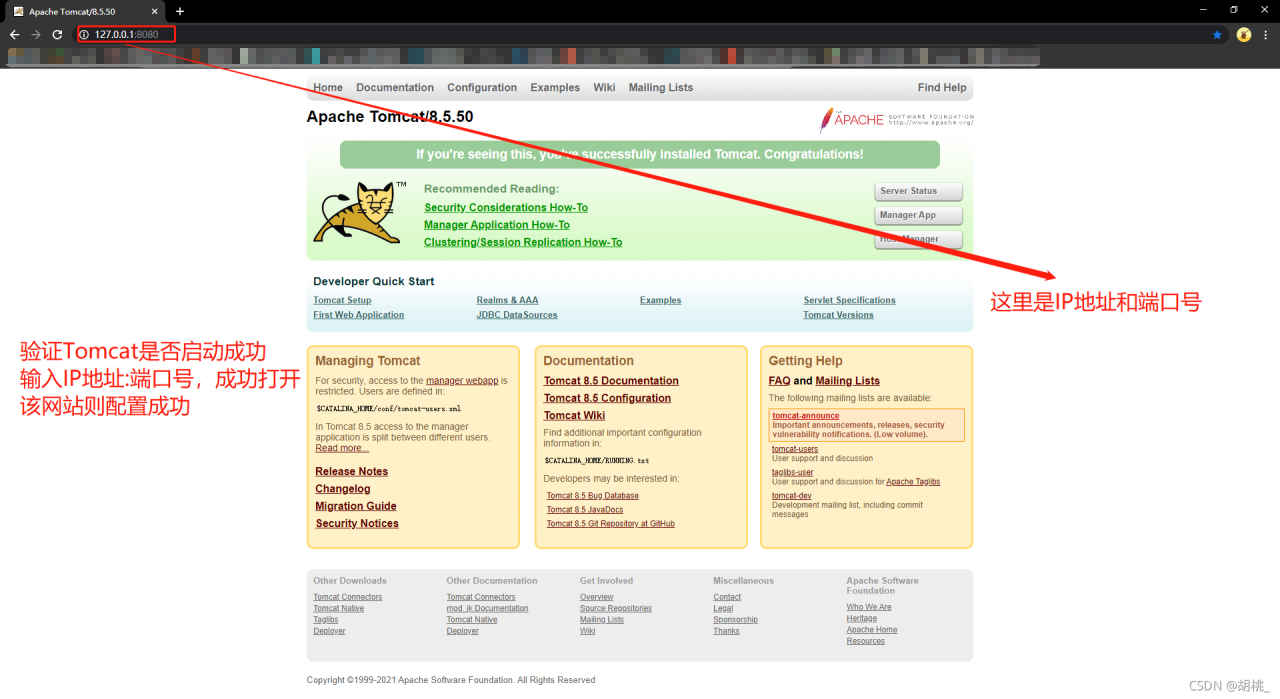Image resolution: width=1280 pixels, height=699 pixels.
Task: Click the site info icon in the address bar
Action: (85, 34)
